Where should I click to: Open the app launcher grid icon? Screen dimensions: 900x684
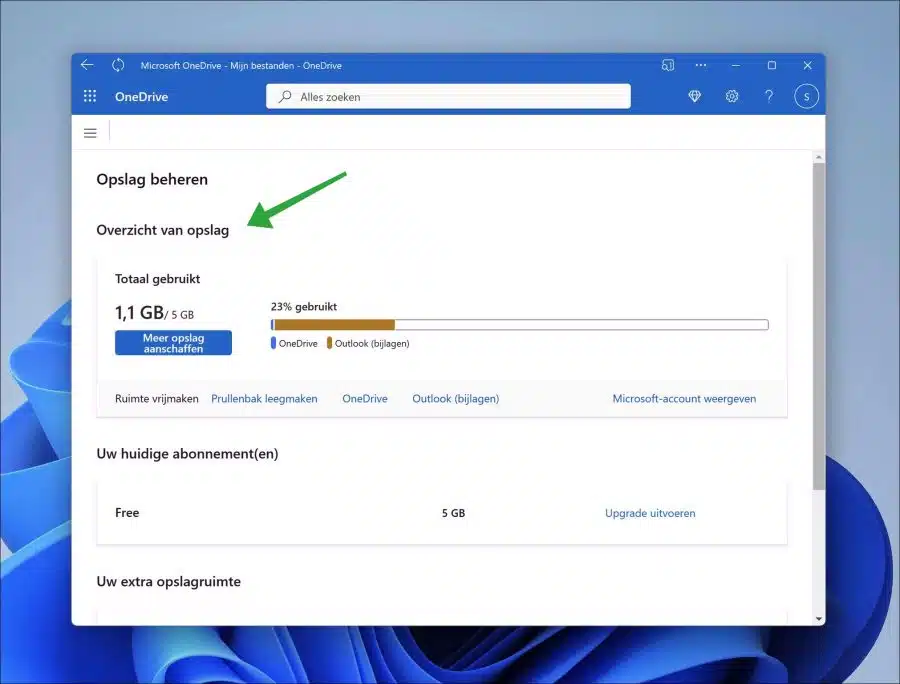point(90,96)
